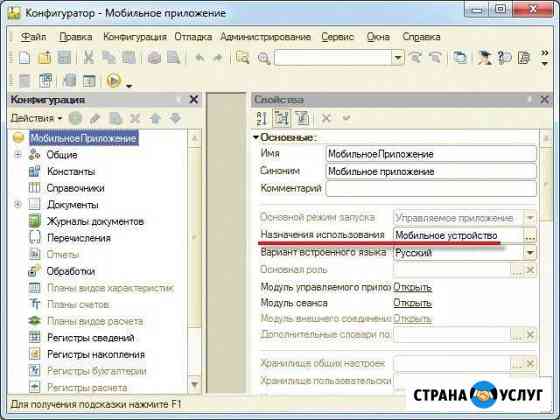Open the search combo box dropdown
Image resolution: width=560 pixels, height=420 pixels.
pos(398,58)
